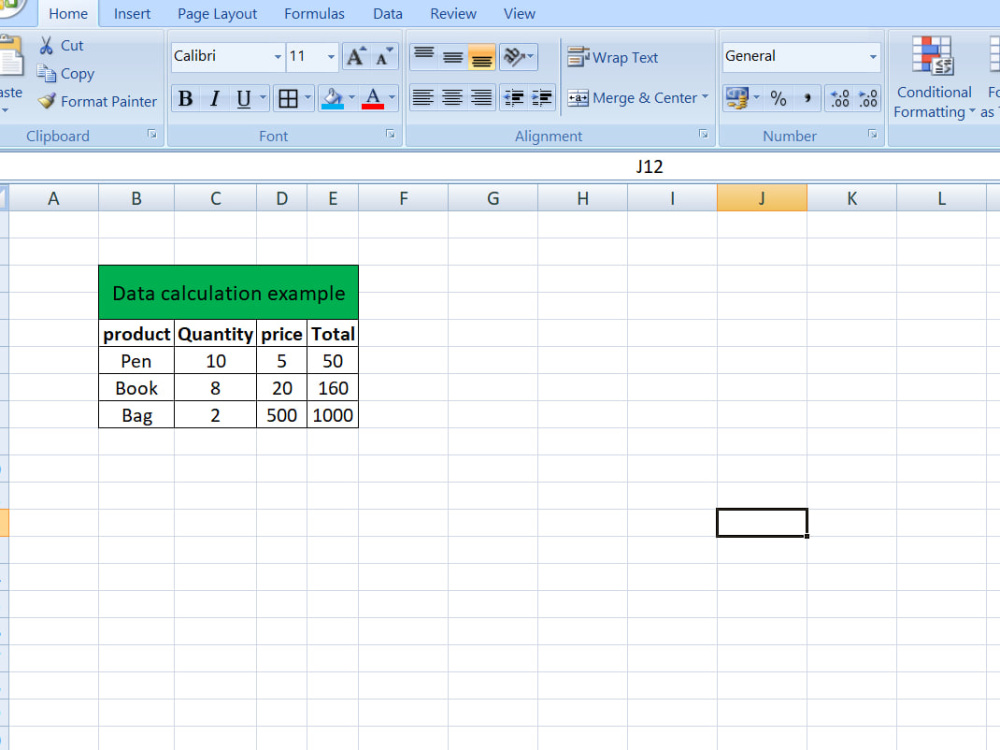
Task: Open Alignment dialog launcher
Action: point(703,134)
